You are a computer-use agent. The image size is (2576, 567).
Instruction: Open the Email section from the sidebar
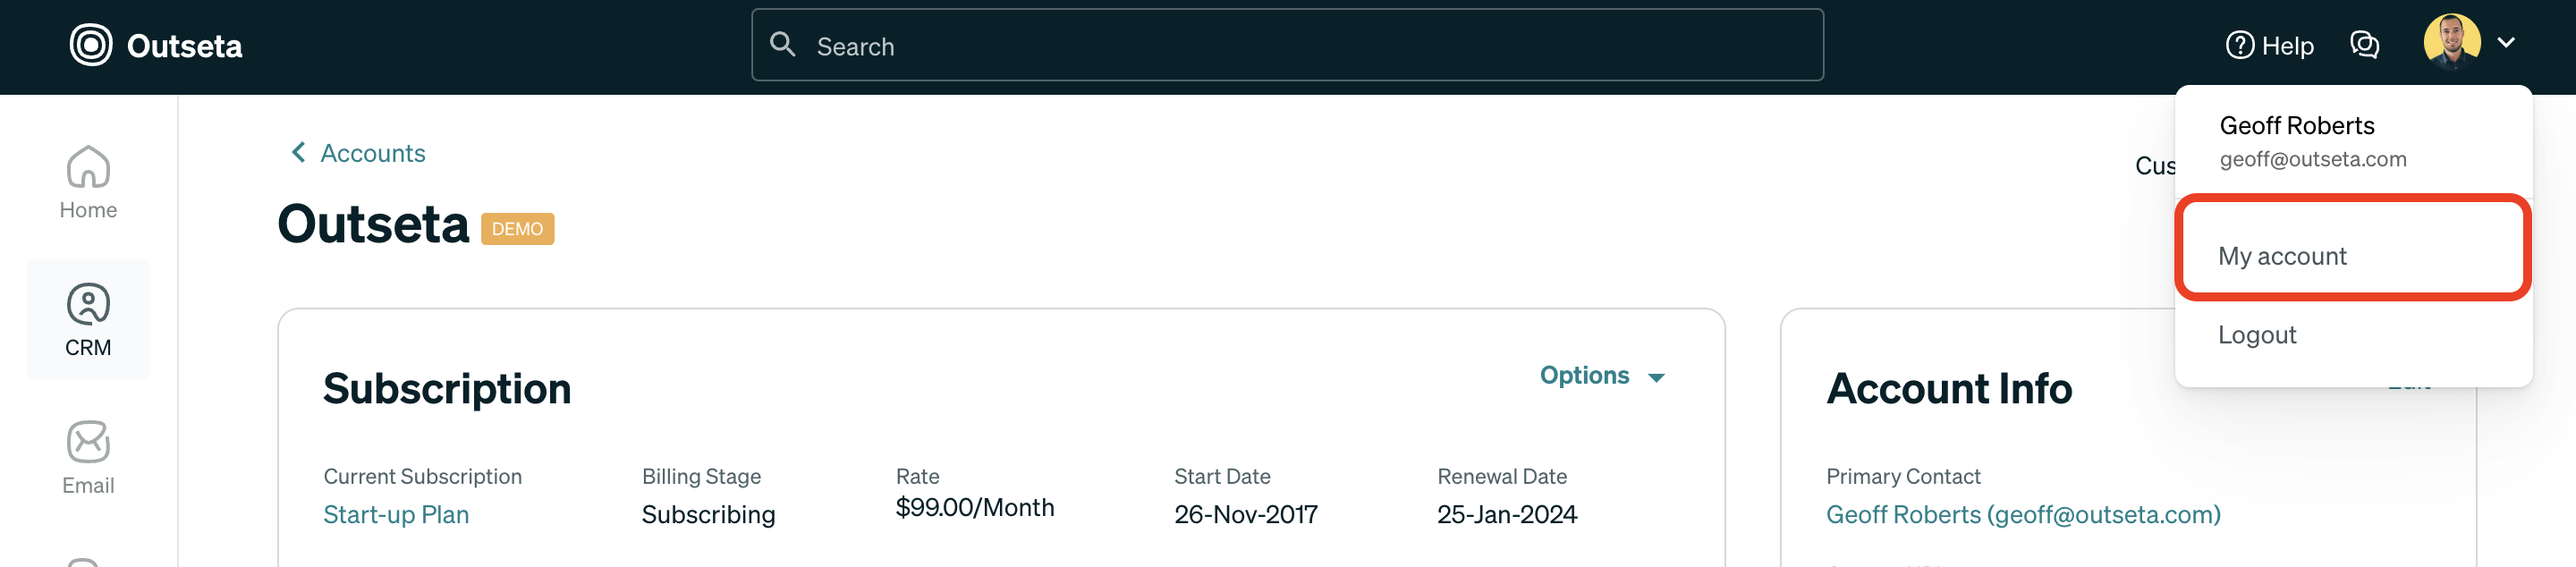pyautogui.click(x=88, y=443)
